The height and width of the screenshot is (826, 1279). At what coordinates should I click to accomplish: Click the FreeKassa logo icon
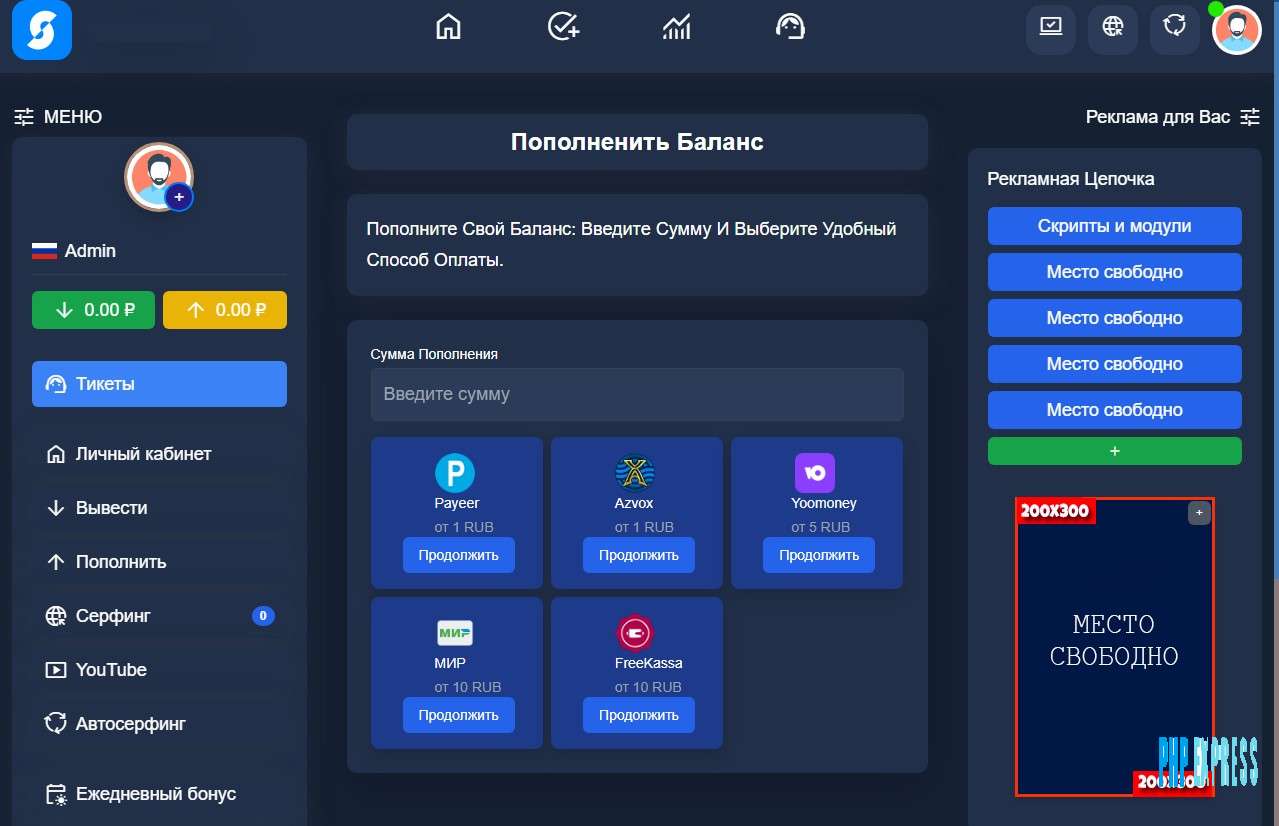pos(635,633)
